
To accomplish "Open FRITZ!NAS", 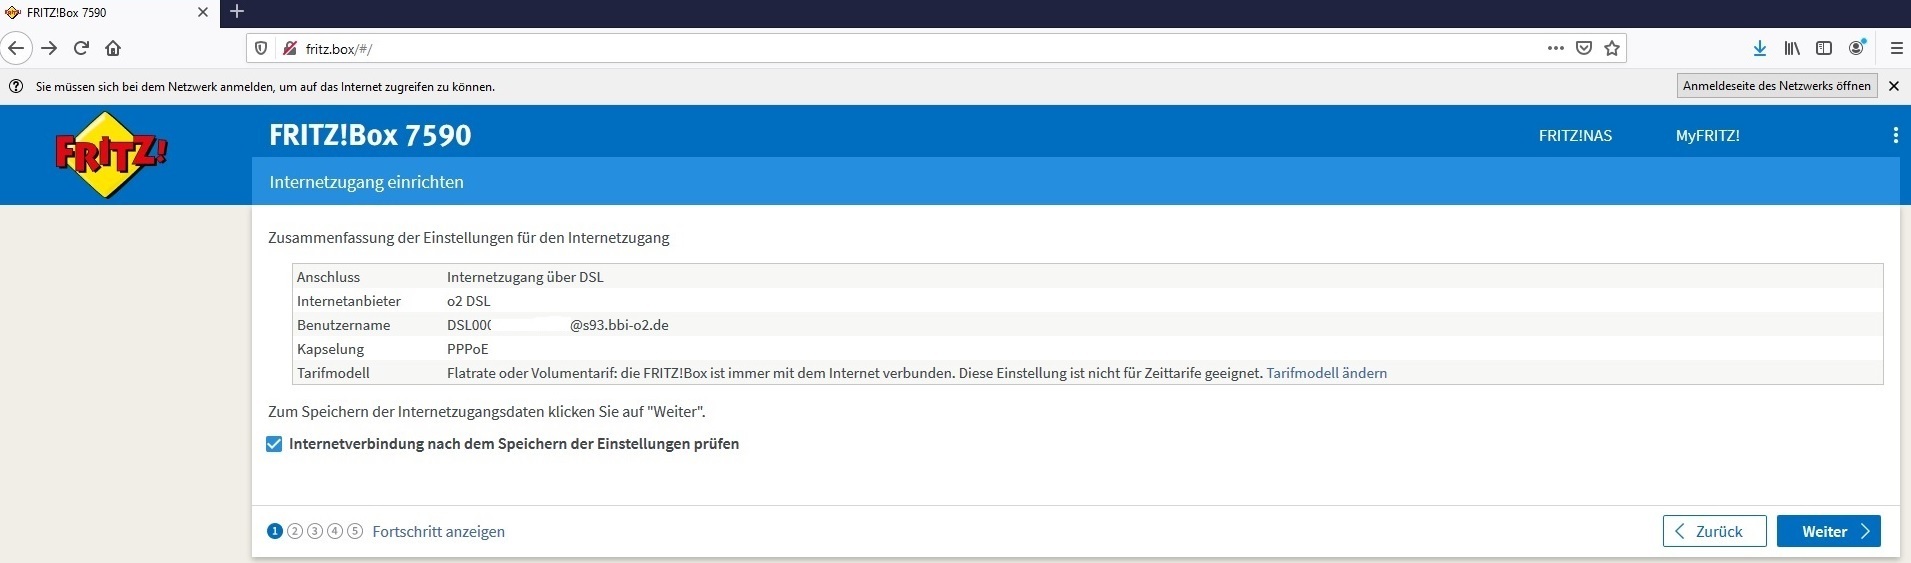I will 1575,136.
